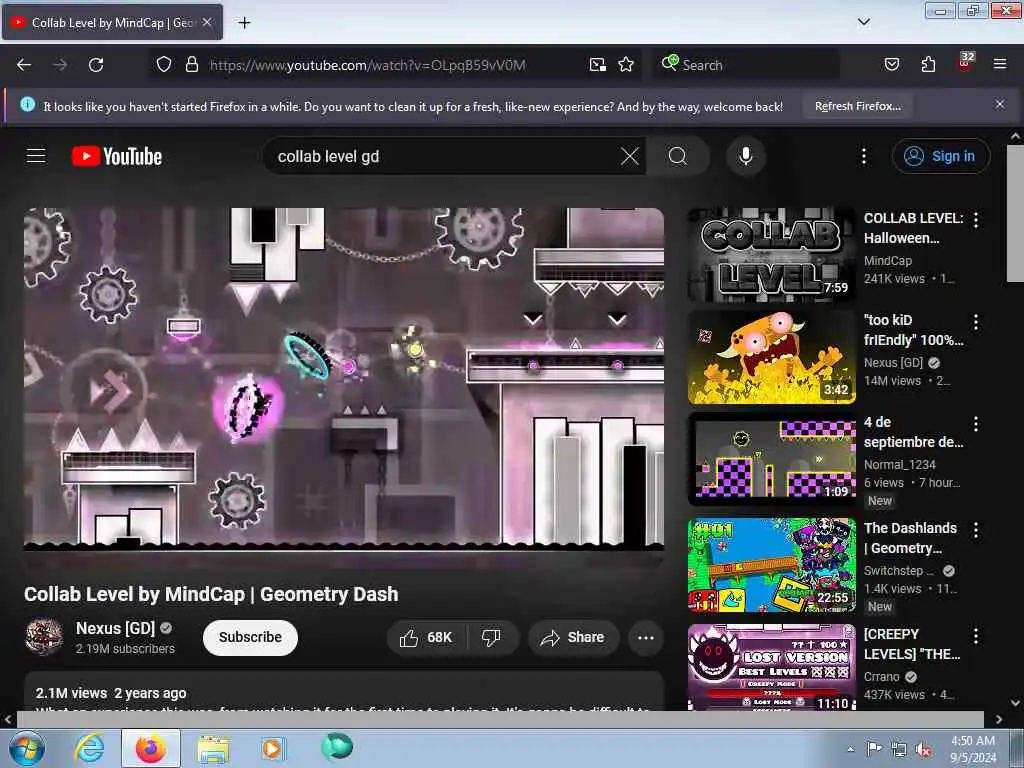1024x768 pixels.
Task: Bookmark this page with the star icon
Action: [x=626, y=65]
